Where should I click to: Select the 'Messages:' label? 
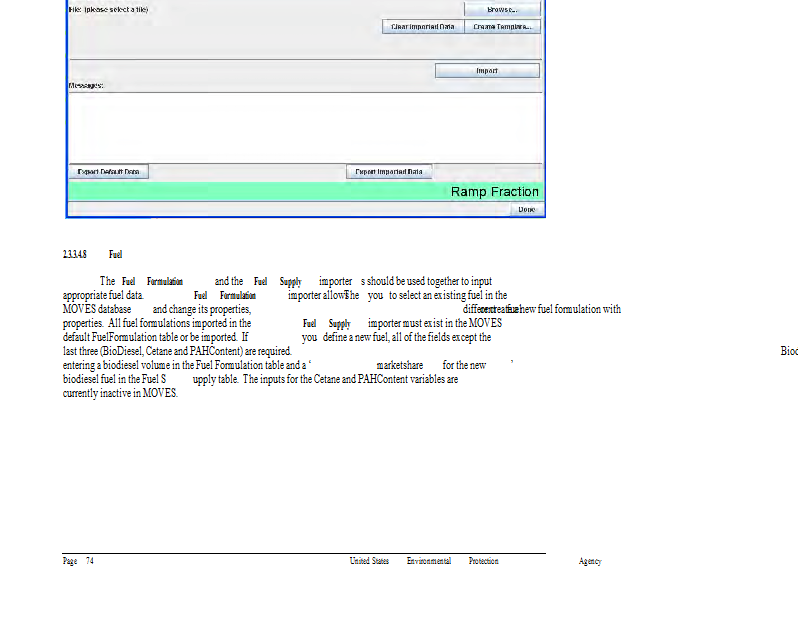click(86, 86)
